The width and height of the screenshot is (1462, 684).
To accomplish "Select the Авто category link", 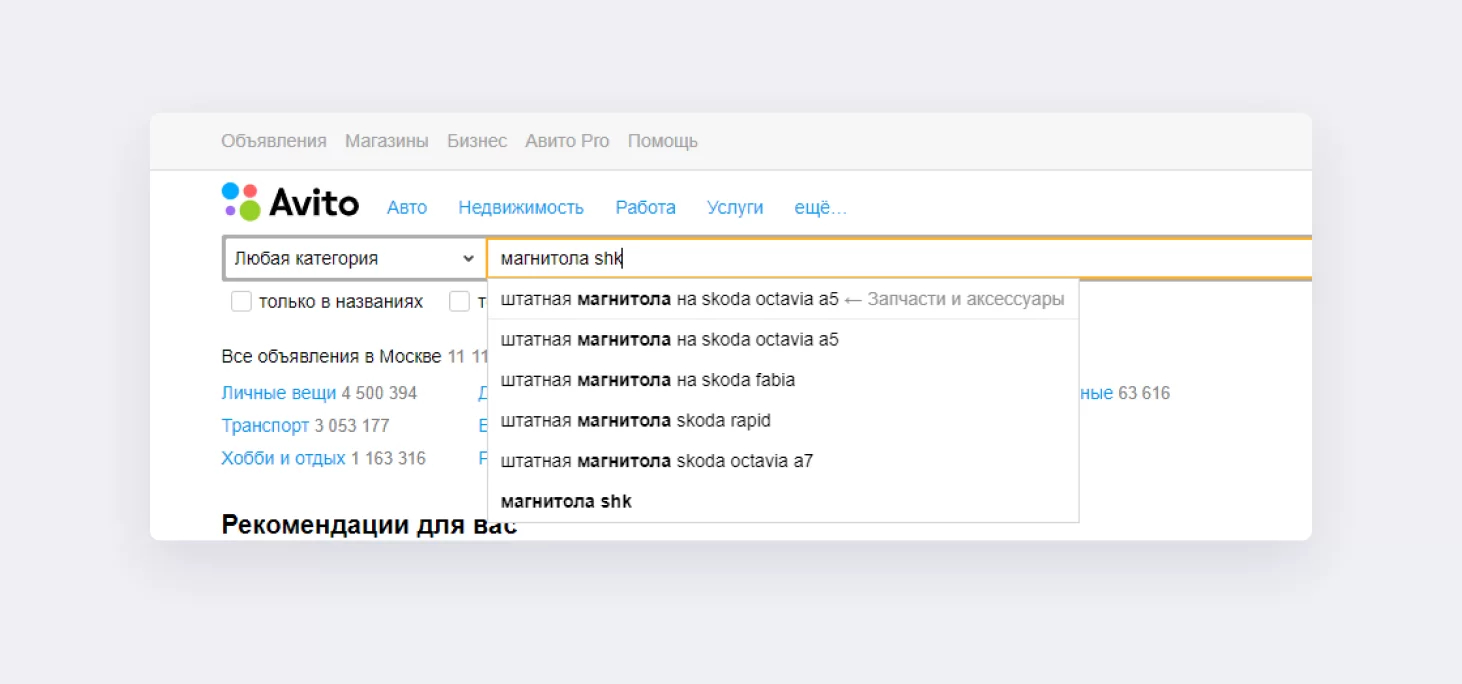I will (407, 208).
